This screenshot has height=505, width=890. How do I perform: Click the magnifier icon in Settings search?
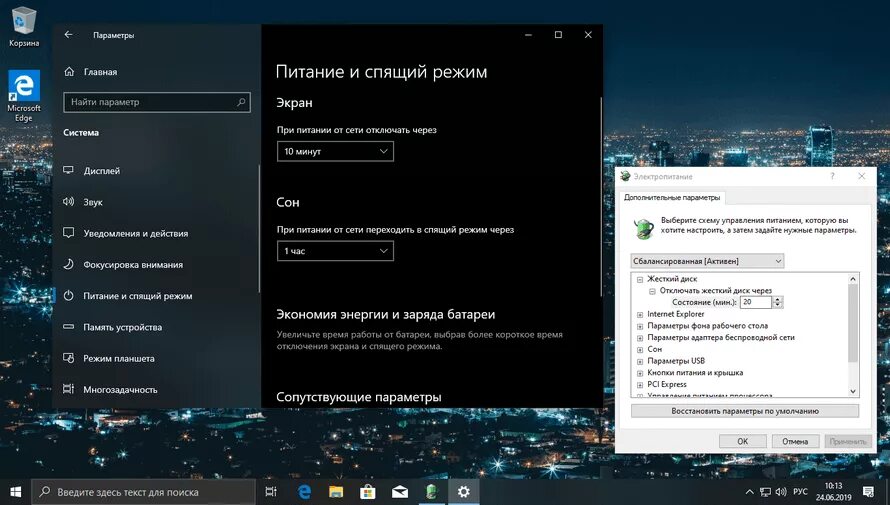tap(241, 102)
